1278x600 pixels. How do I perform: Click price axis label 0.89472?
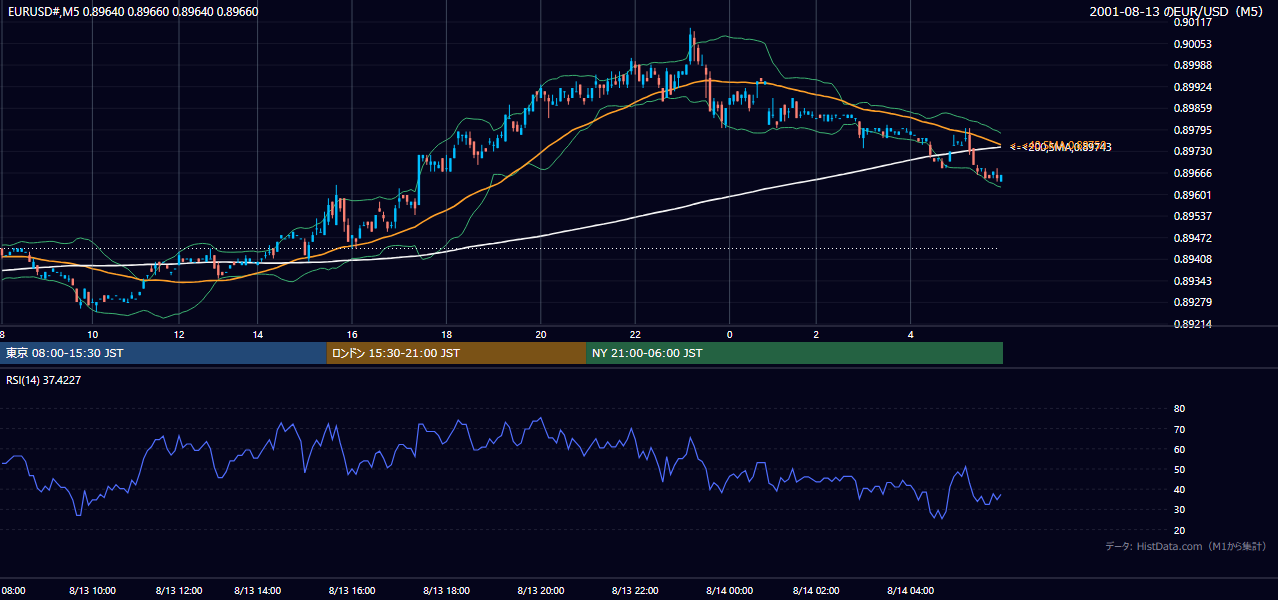tap(1193, 238)
